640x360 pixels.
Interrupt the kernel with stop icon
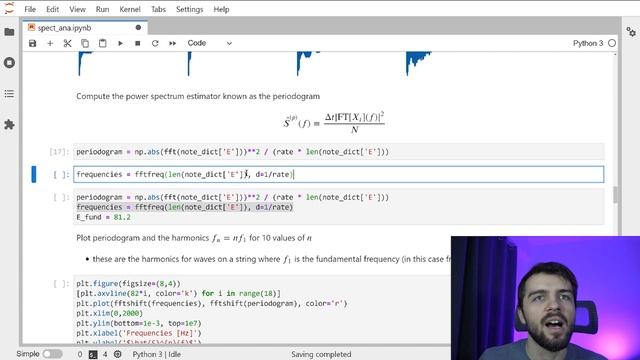(138, 43)
